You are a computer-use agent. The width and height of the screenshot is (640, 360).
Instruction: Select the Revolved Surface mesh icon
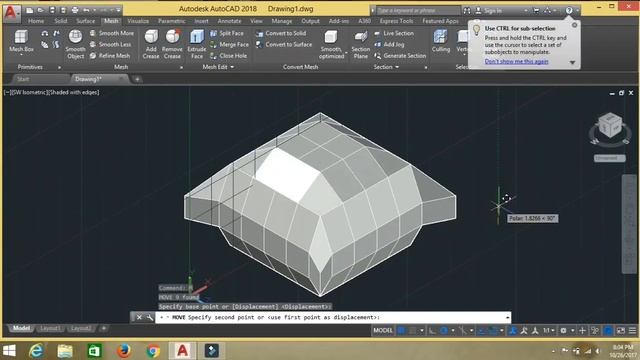pos(44,33)
